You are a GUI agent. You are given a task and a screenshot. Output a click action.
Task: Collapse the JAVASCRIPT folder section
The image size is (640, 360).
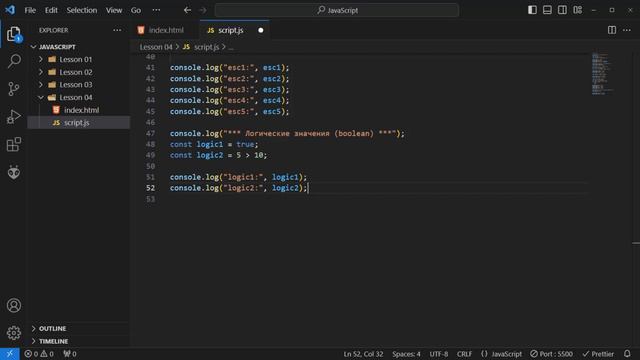coord(57,47)
